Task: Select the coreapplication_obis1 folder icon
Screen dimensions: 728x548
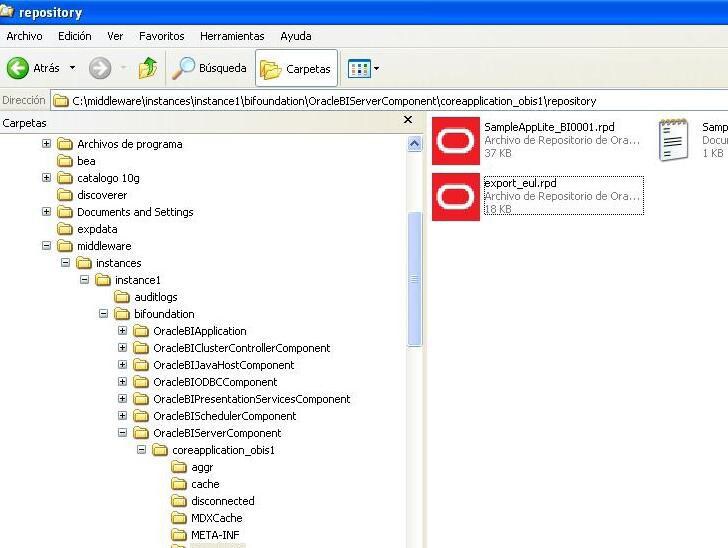Action: [160, 450]
